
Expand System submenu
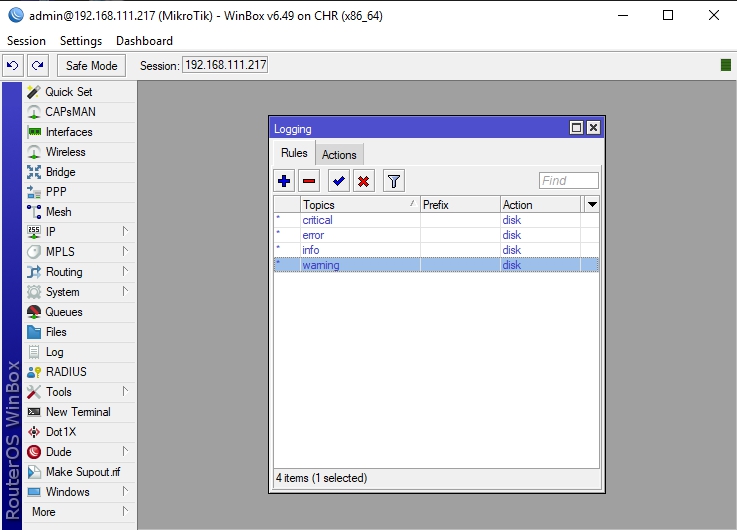[x=80, y=292]
